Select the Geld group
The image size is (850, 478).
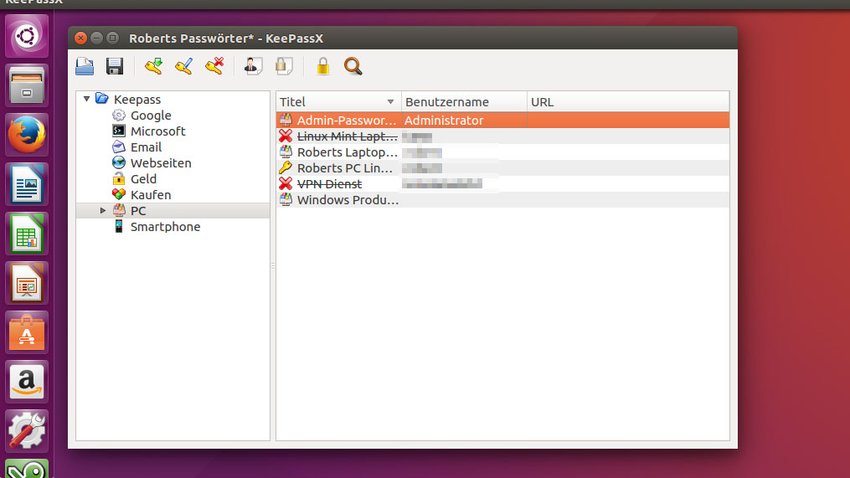143,179
